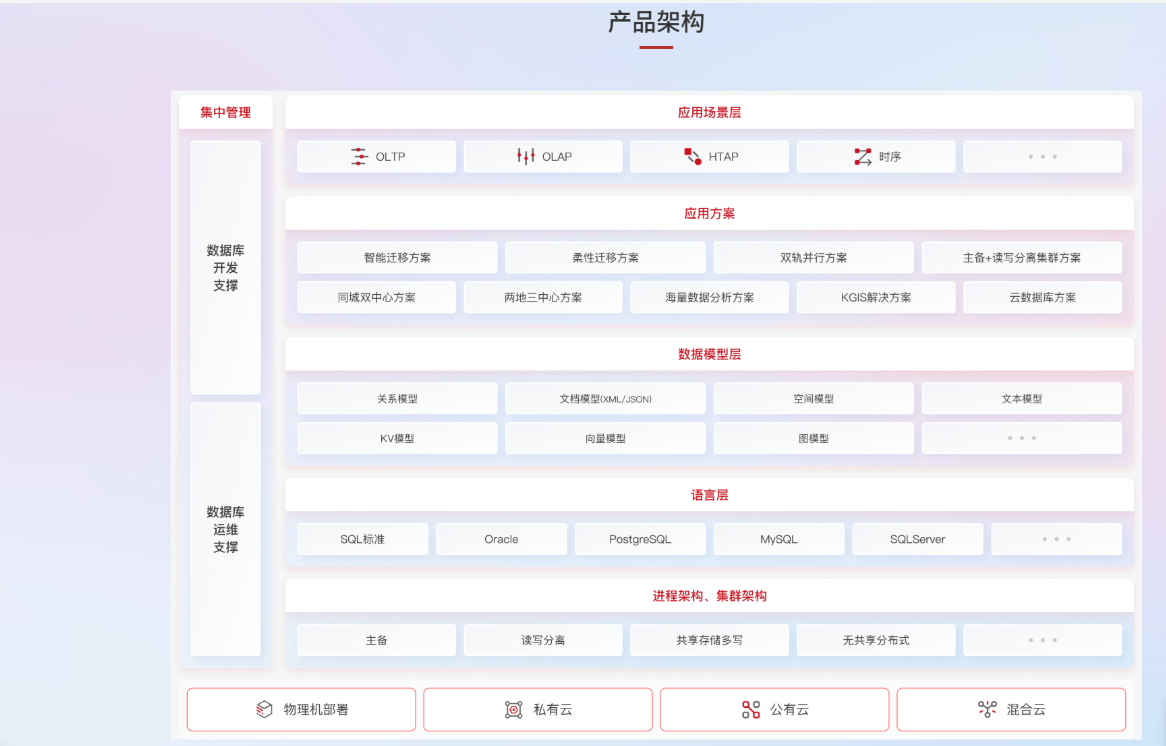Select 无共享分布式 architecture box
Image resolution: width=1166 pixels, height=746 pixels.
(876, 640)
